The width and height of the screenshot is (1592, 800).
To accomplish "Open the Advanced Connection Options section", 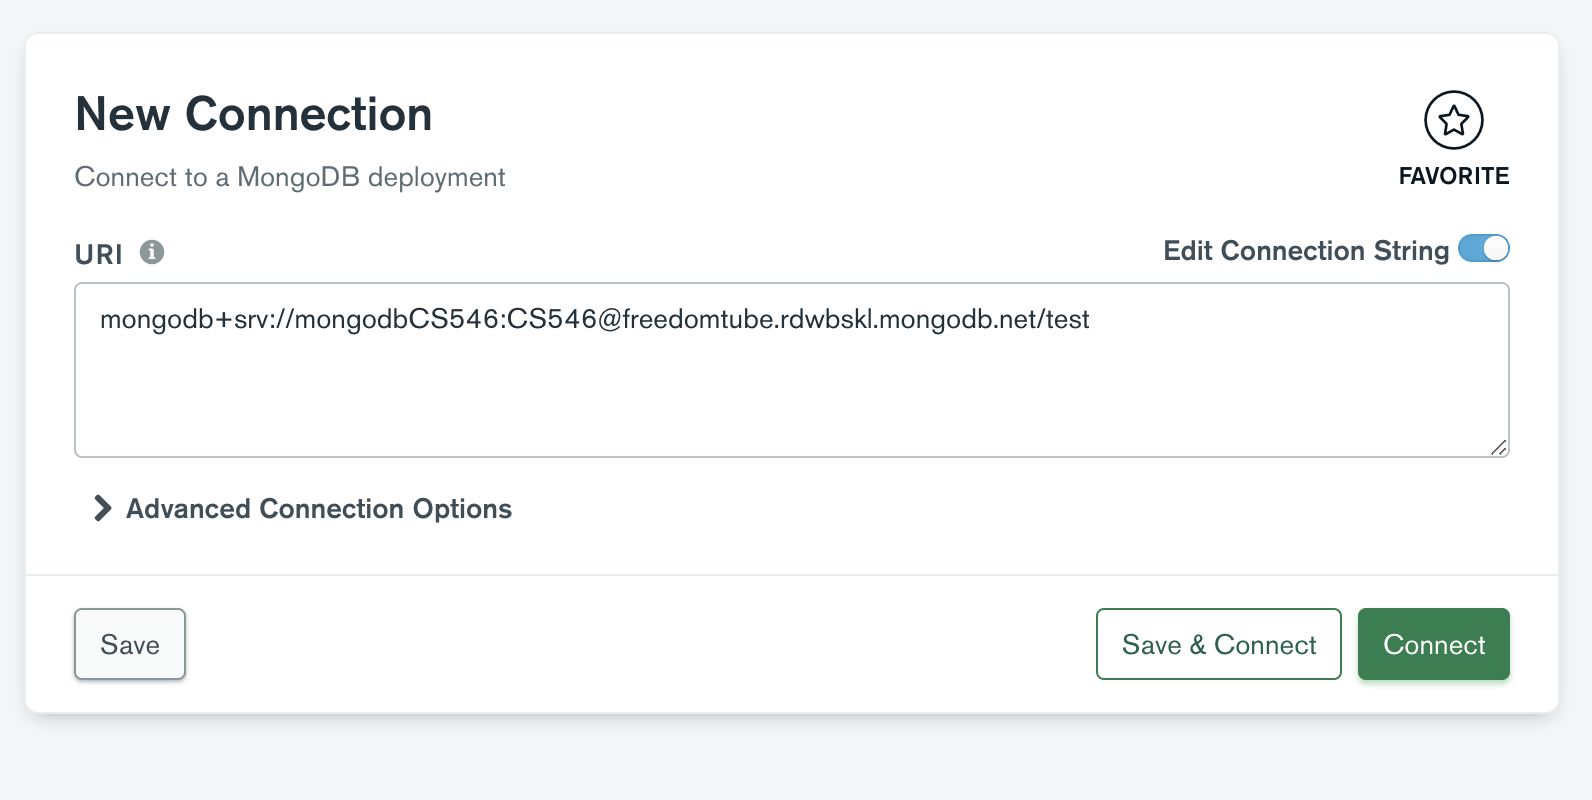I will tap(317, 509).
